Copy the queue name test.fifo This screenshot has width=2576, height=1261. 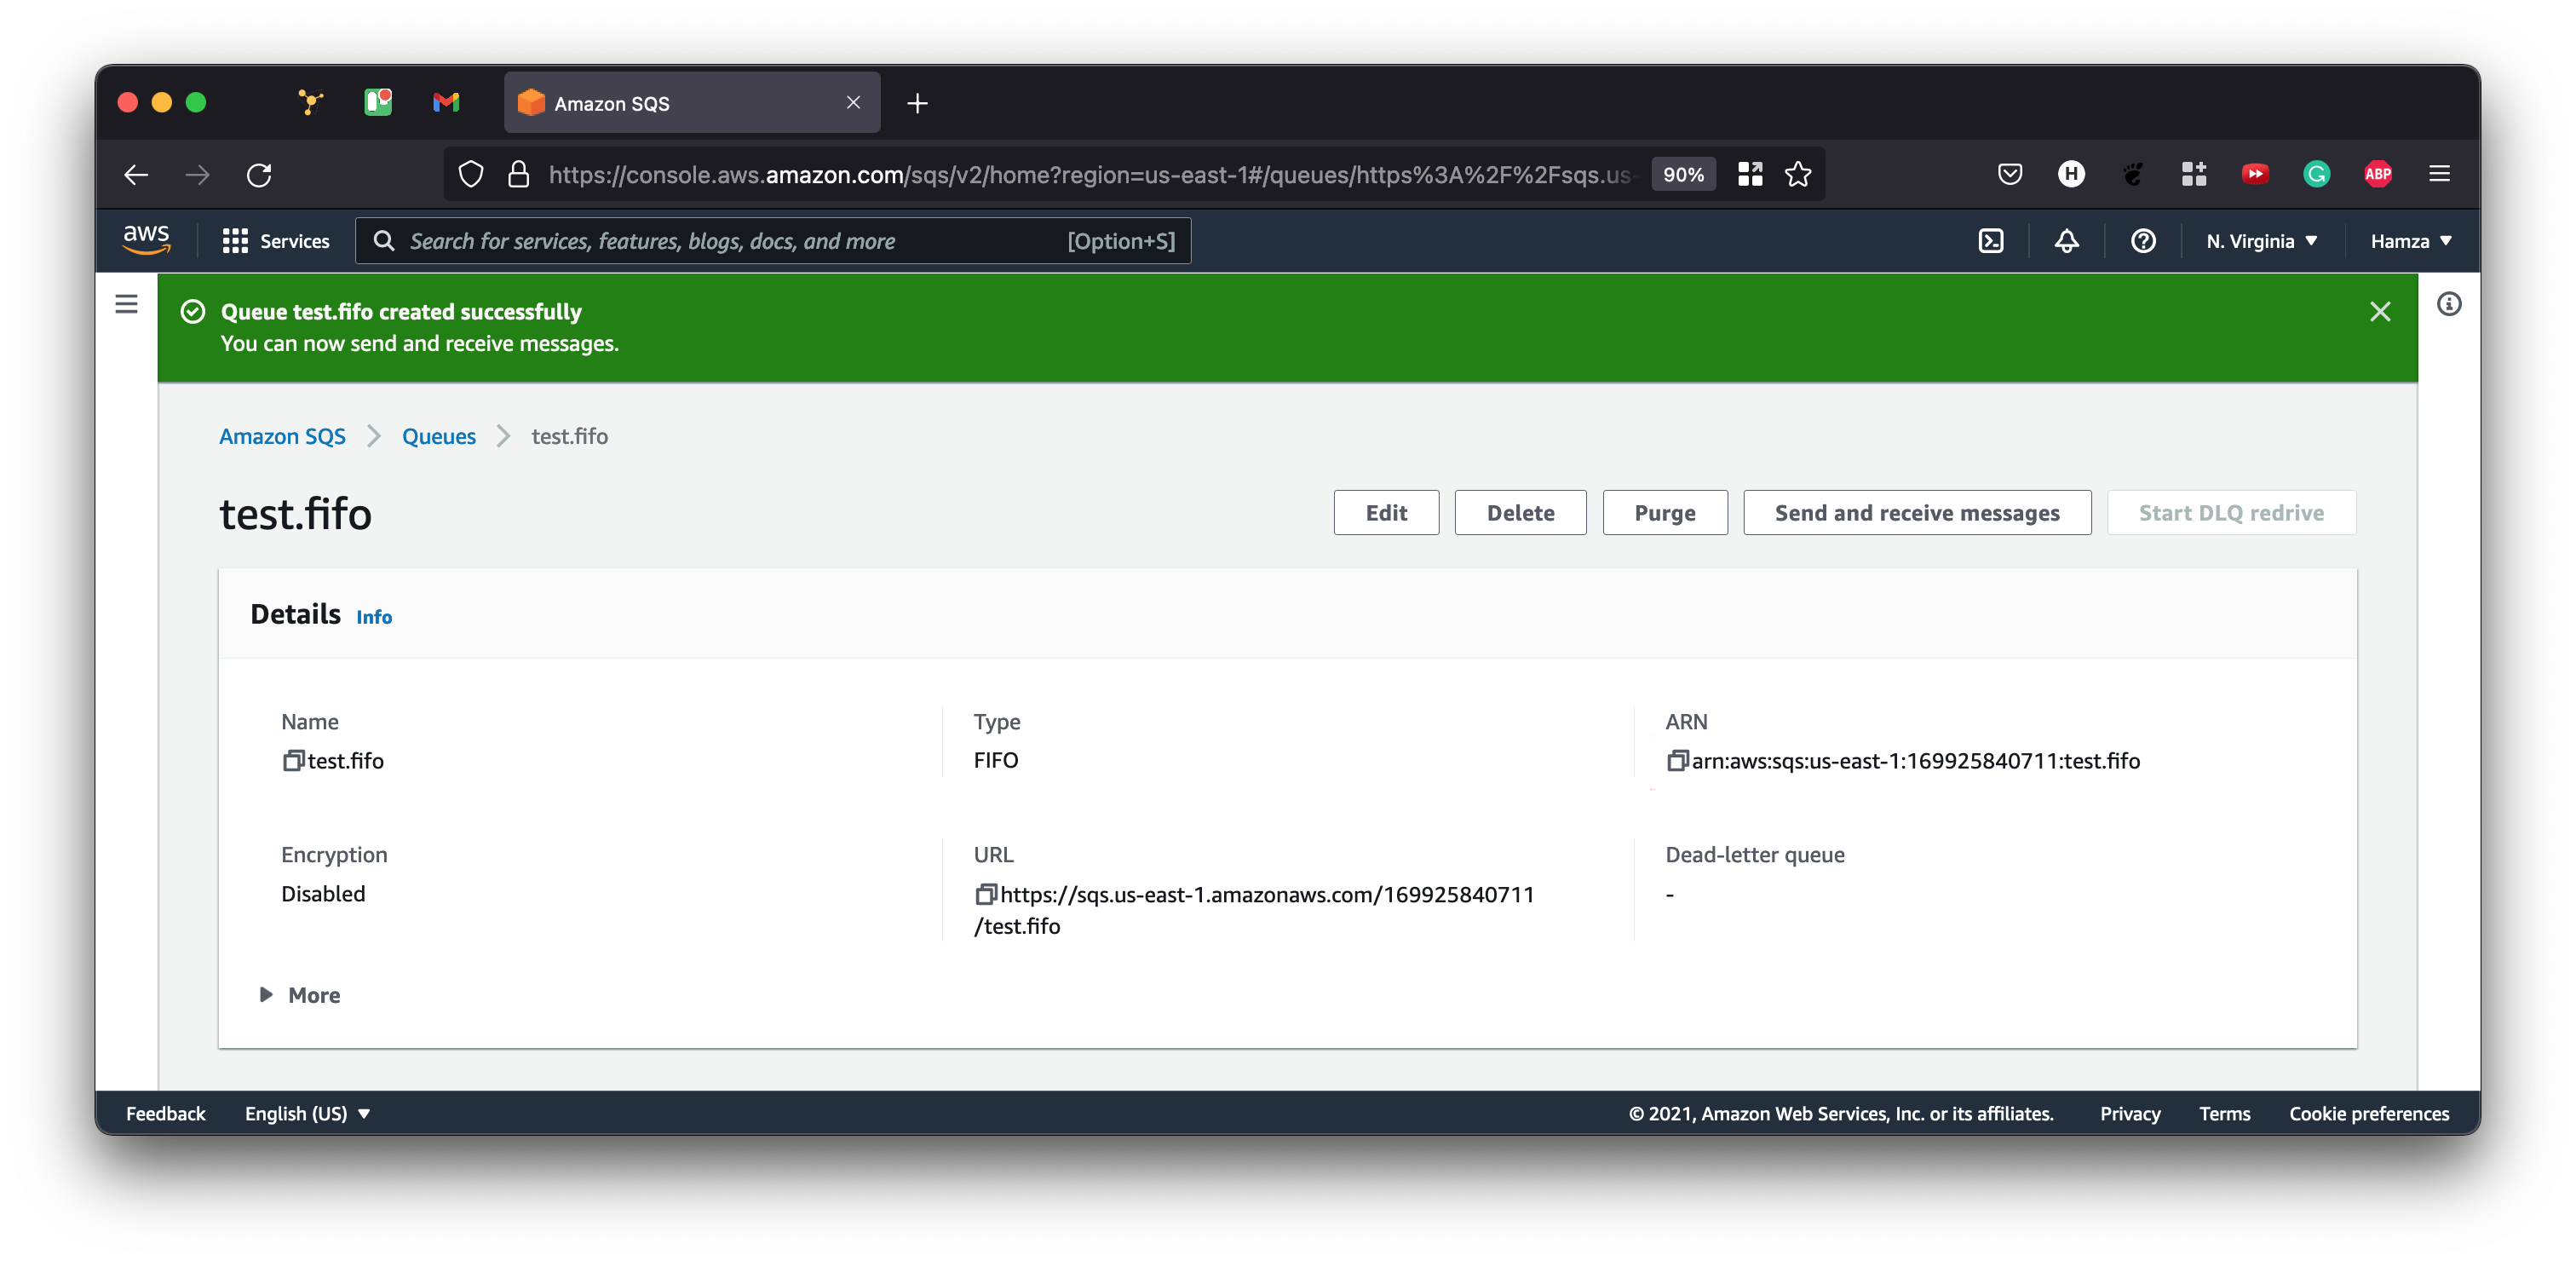click(x=292, y=761)
